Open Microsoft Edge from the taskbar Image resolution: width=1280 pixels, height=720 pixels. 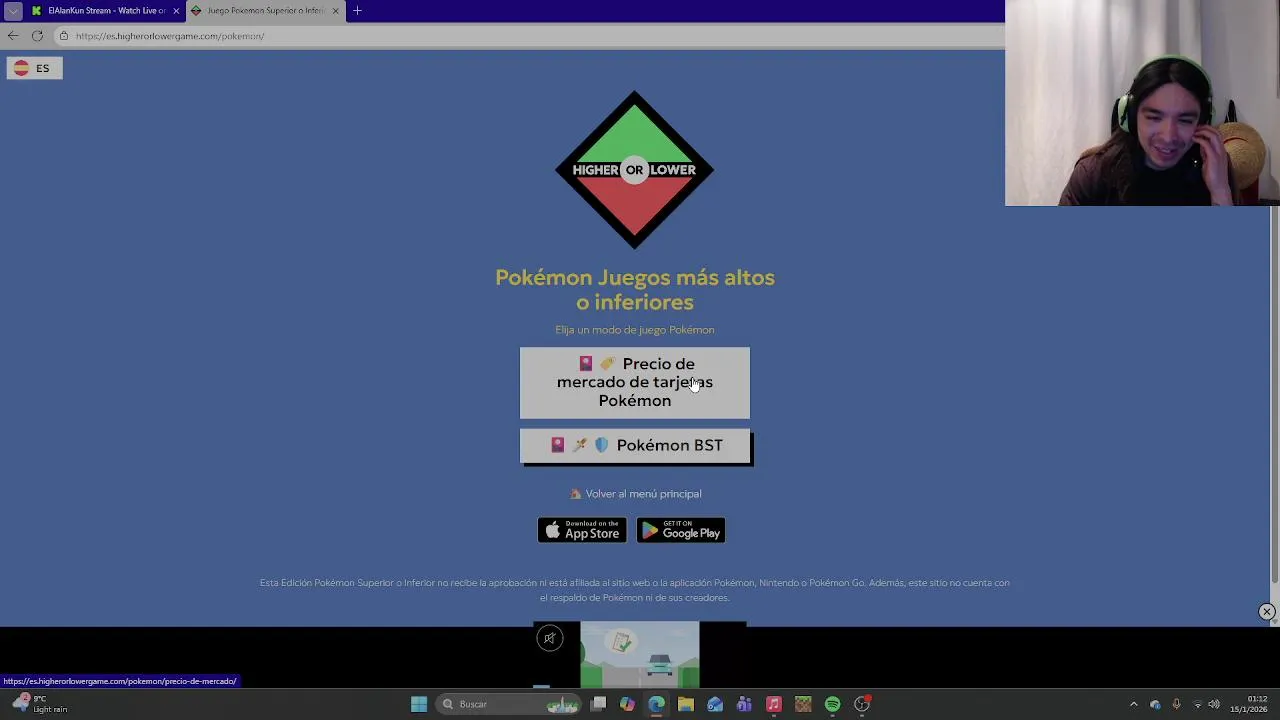point(656,704)
